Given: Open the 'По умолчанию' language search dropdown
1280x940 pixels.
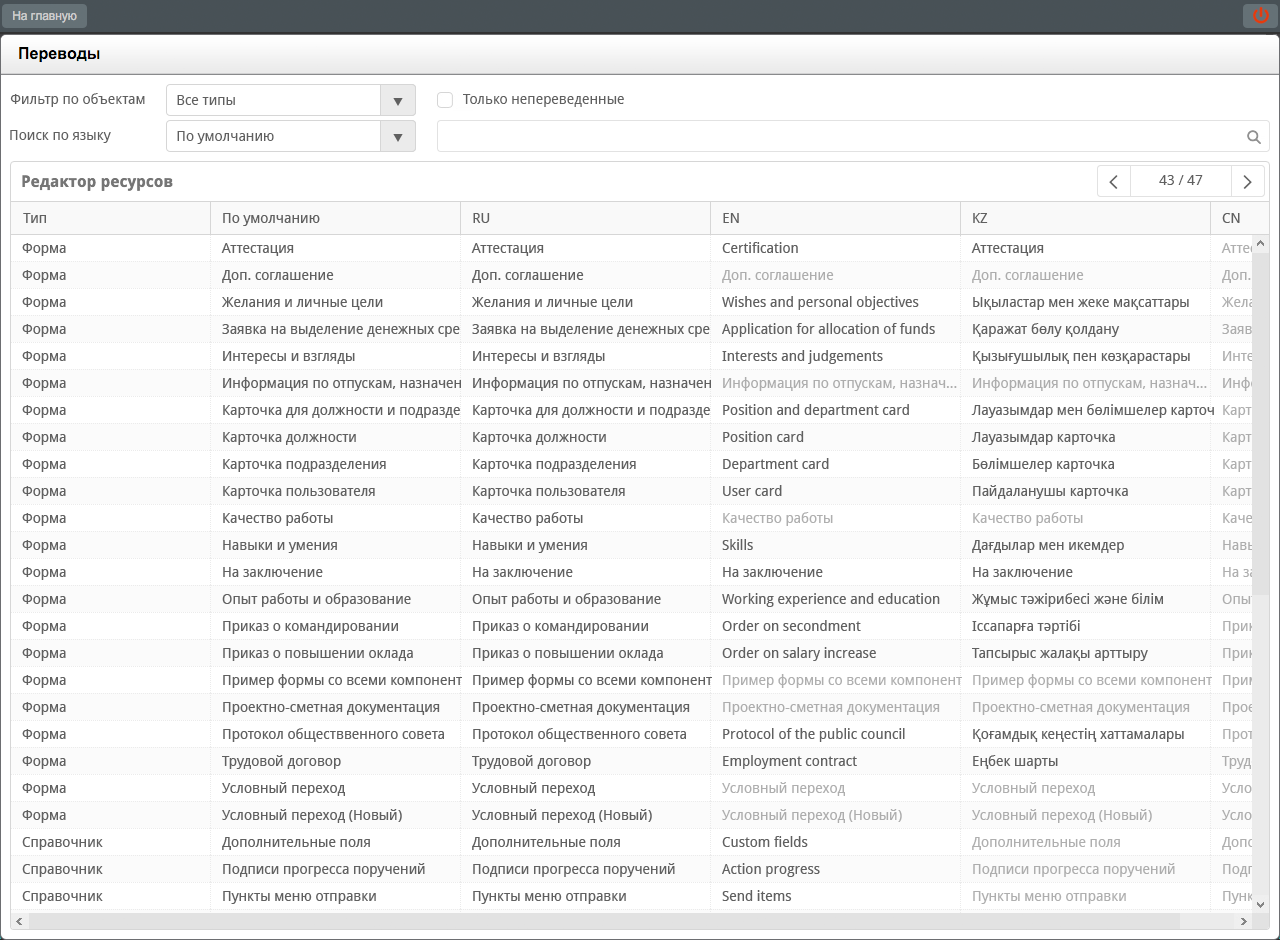Looking at the screenshot, I should [291, 136].
